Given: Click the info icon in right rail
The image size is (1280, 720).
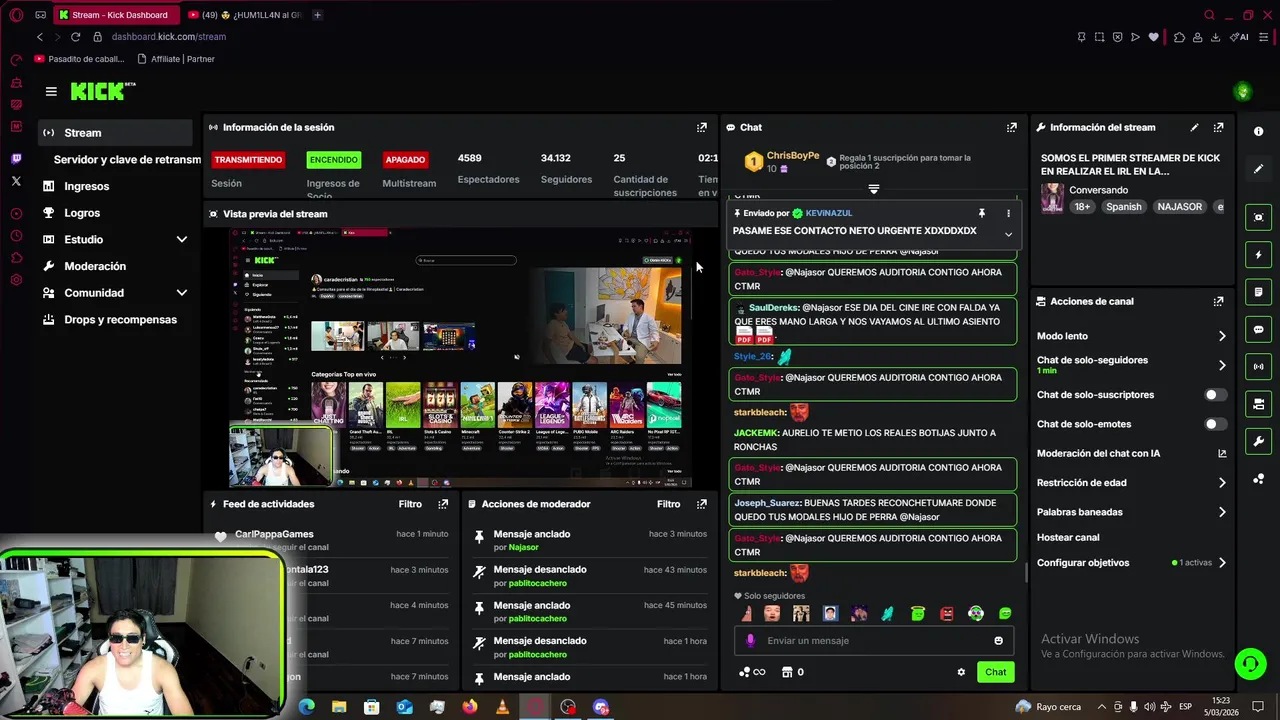Looking at the screenshot, I should pyautogui.click(x=1258, y=132).
